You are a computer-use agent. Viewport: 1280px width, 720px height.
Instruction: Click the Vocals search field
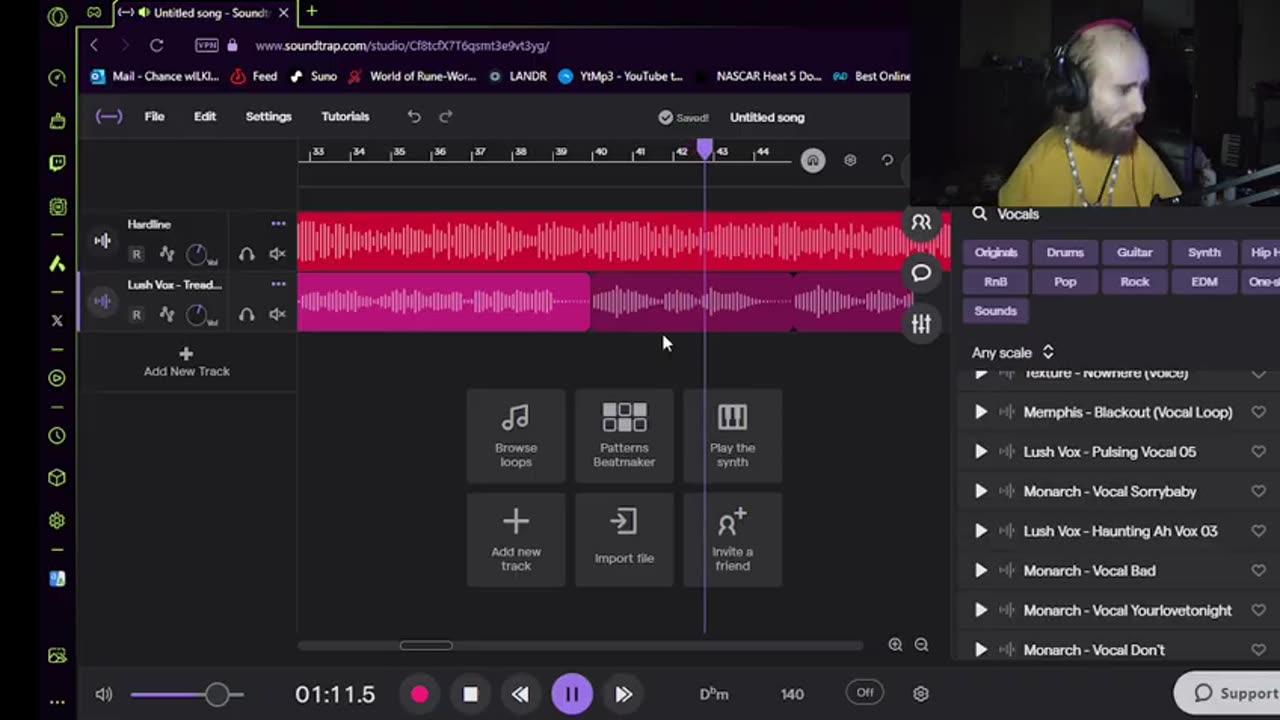(1030, 213)
